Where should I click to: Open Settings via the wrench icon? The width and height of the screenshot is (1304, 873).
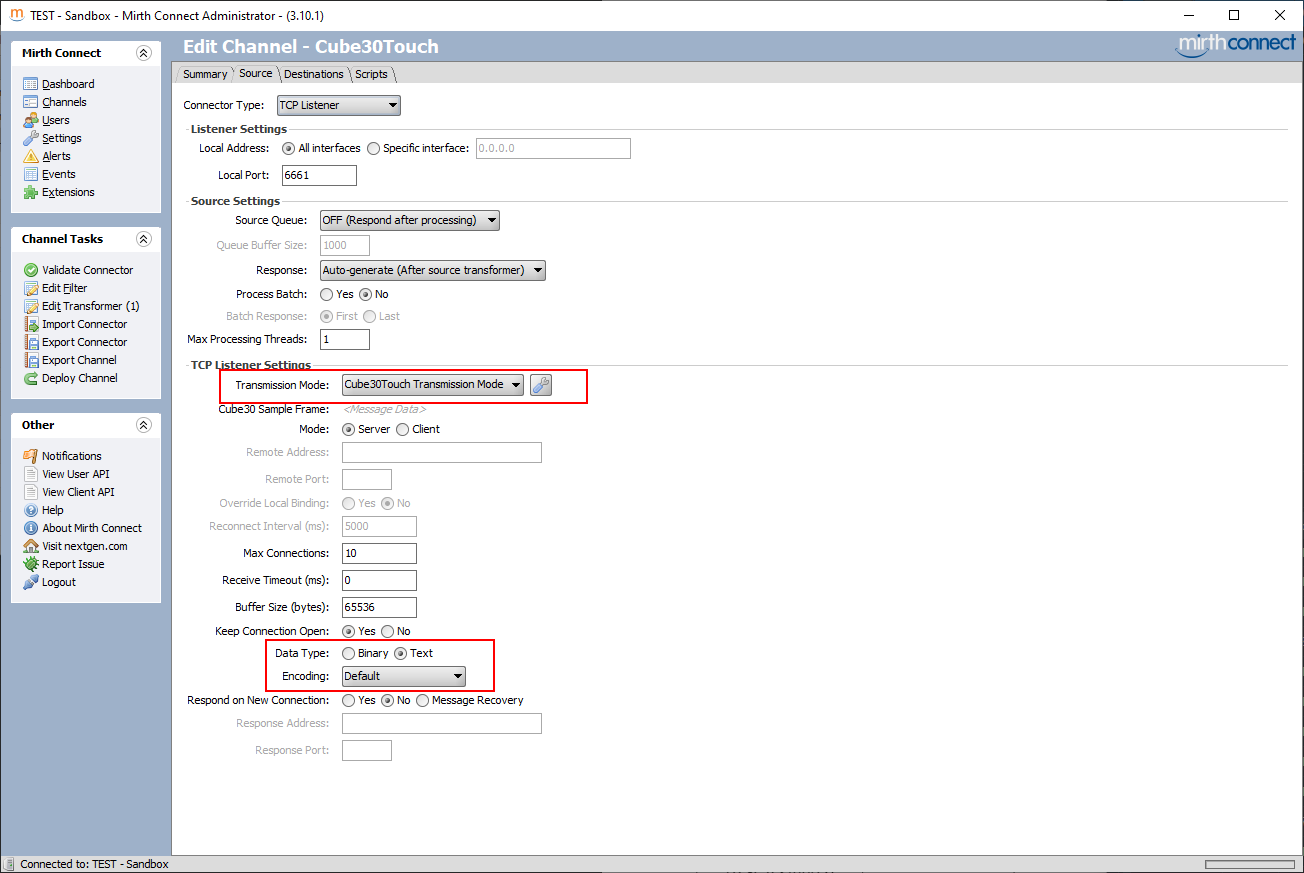pyautogui.click(x=31, y=138)
